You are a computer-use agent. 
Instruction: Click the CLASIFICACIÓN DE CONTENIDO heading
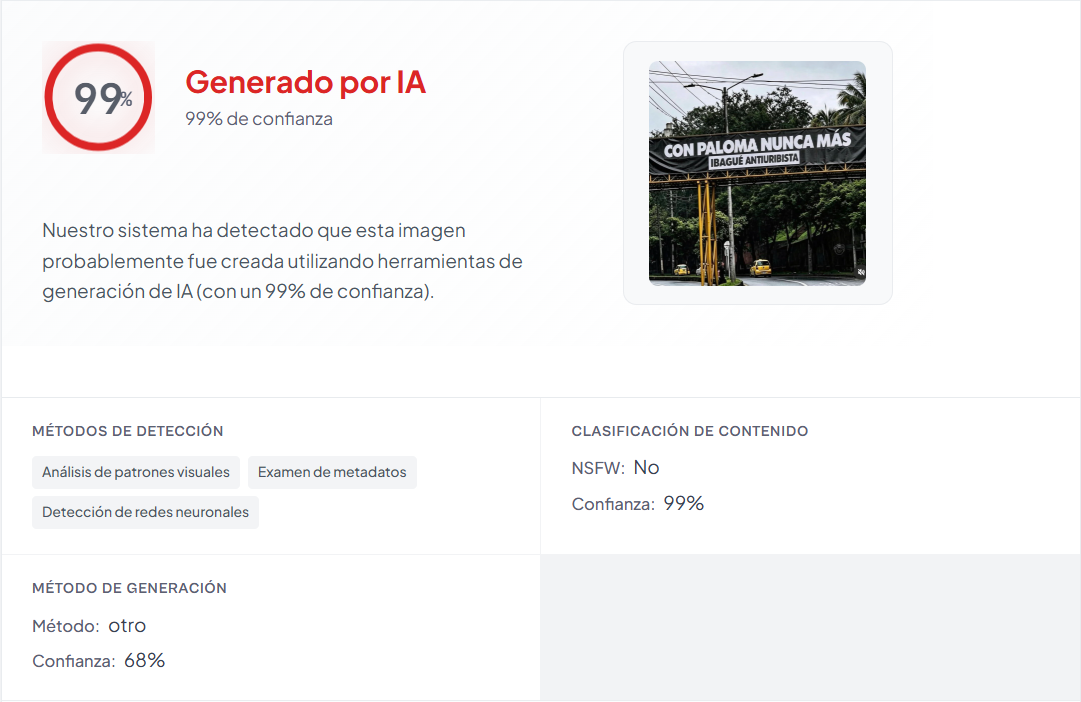tap(689, 431)
